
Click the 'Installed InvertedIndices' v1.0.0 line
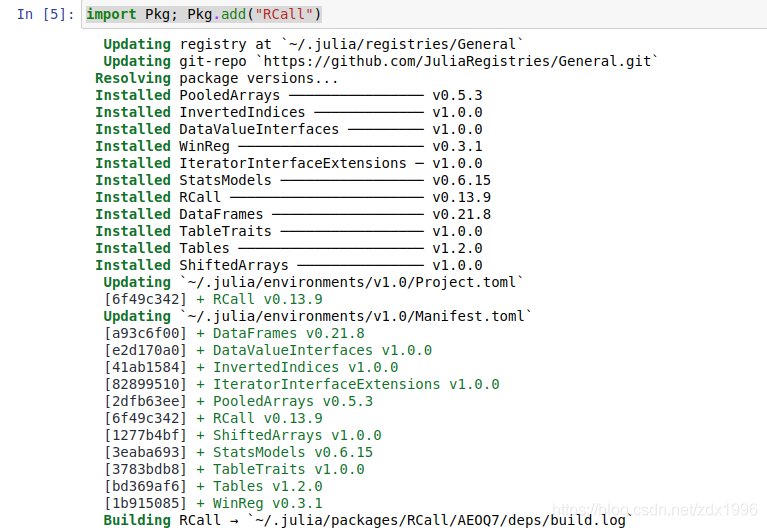pos(289,113)
